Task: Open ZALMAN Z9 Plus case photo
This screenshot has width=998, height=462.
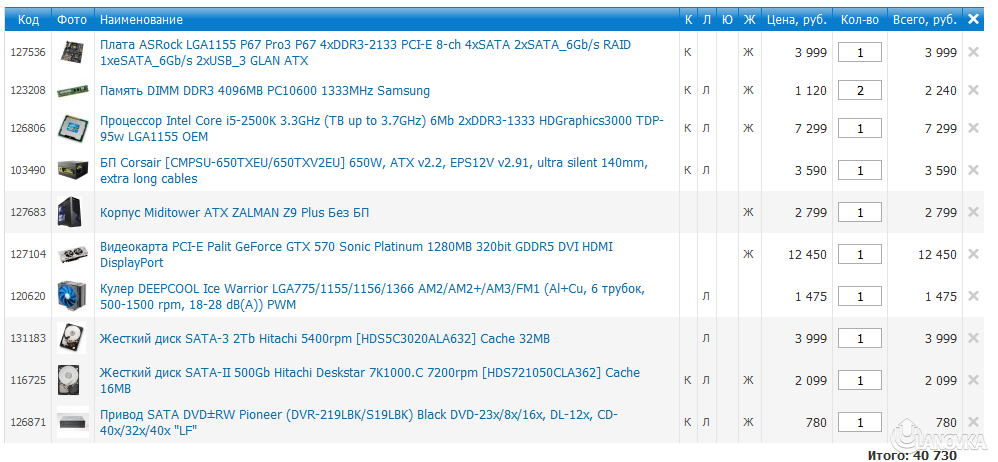Action: pyautogui.click(x=69, y=212)
